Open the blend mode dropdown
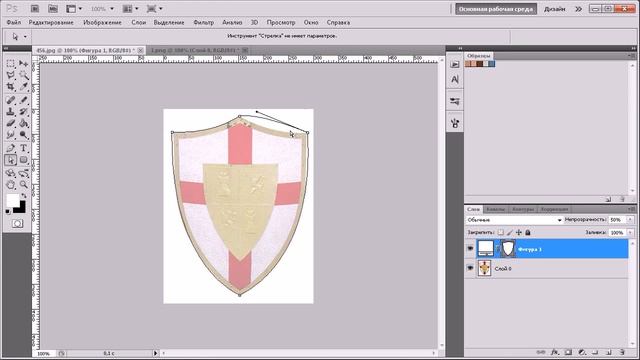The height and width of the screenshot is (360, 640). click(x=514, y=220)
